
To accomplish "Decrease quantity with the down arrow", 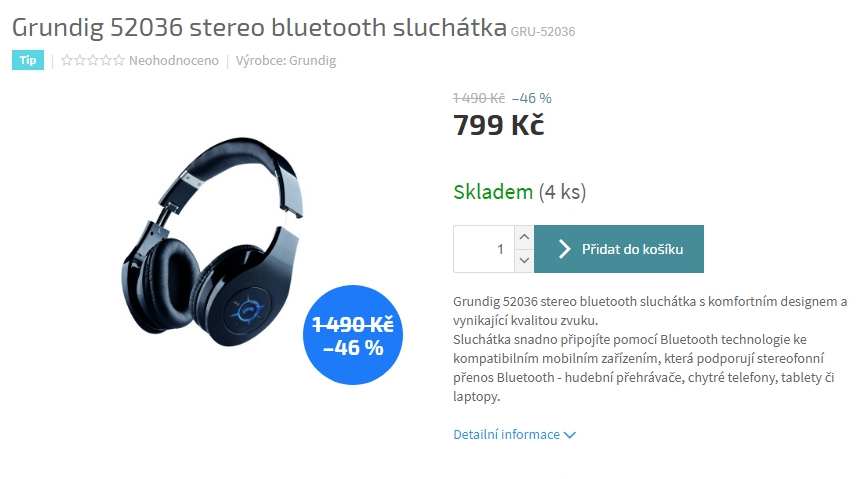I will click(524, 260).
